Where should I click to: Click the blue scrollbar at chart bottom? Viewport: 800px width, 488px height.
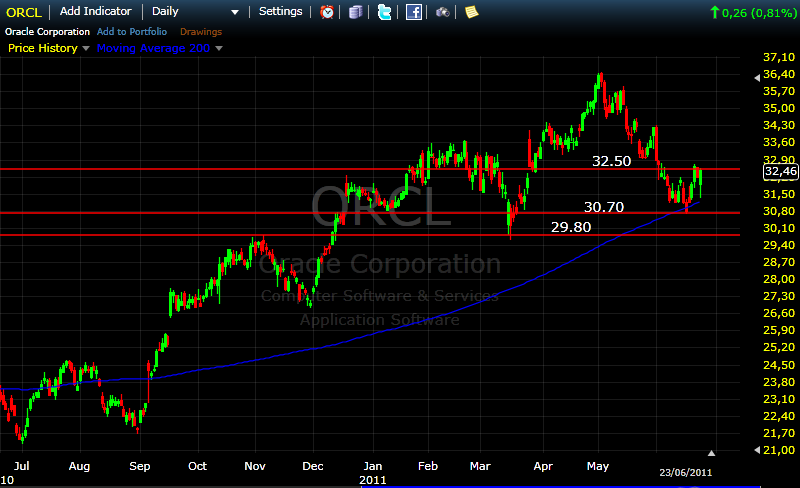tap(561, 486)
